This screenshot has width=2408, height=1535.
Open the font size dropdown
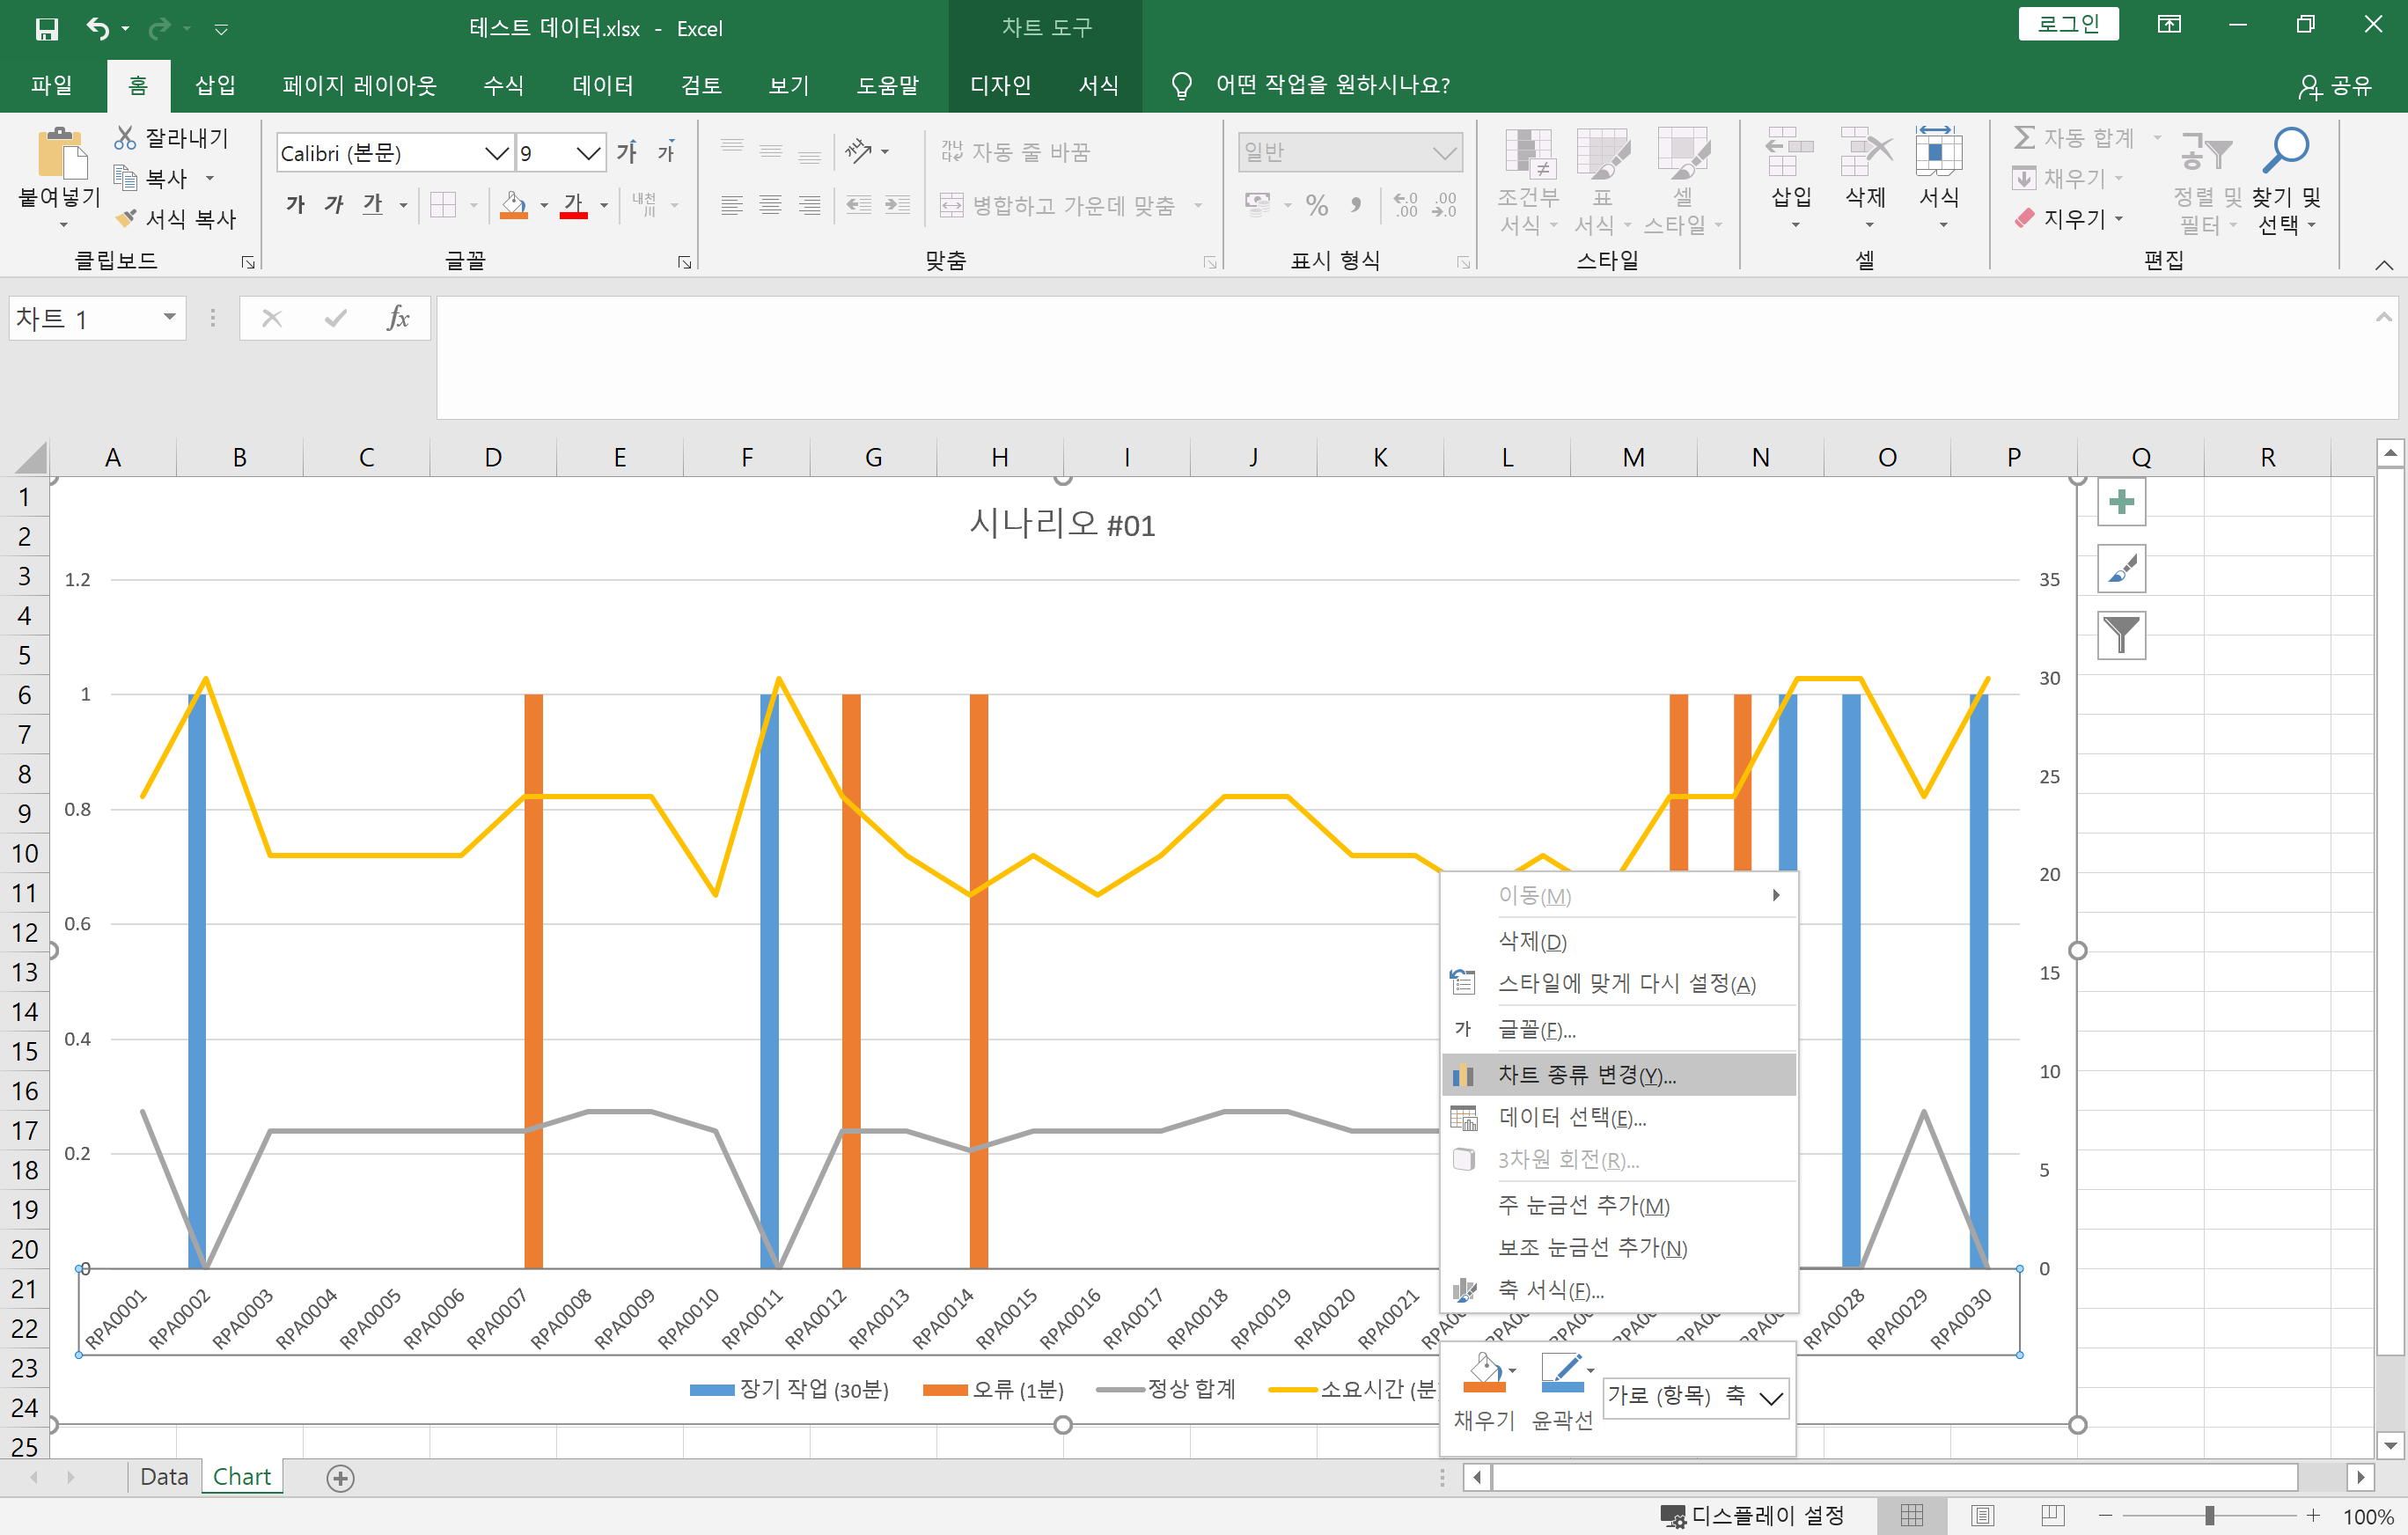pos(588,153)
